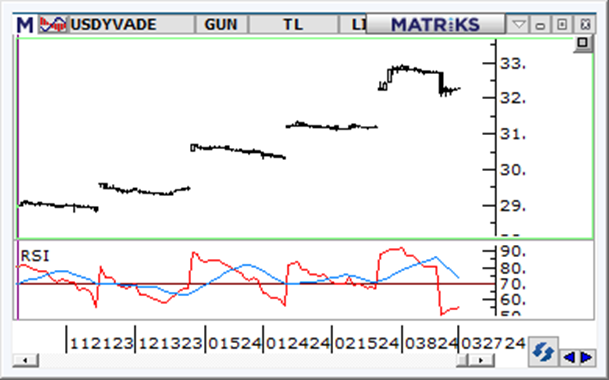Toggle the small square box in chart corner
This screenshot has width=609, height=380.
[x=582, y=42]
